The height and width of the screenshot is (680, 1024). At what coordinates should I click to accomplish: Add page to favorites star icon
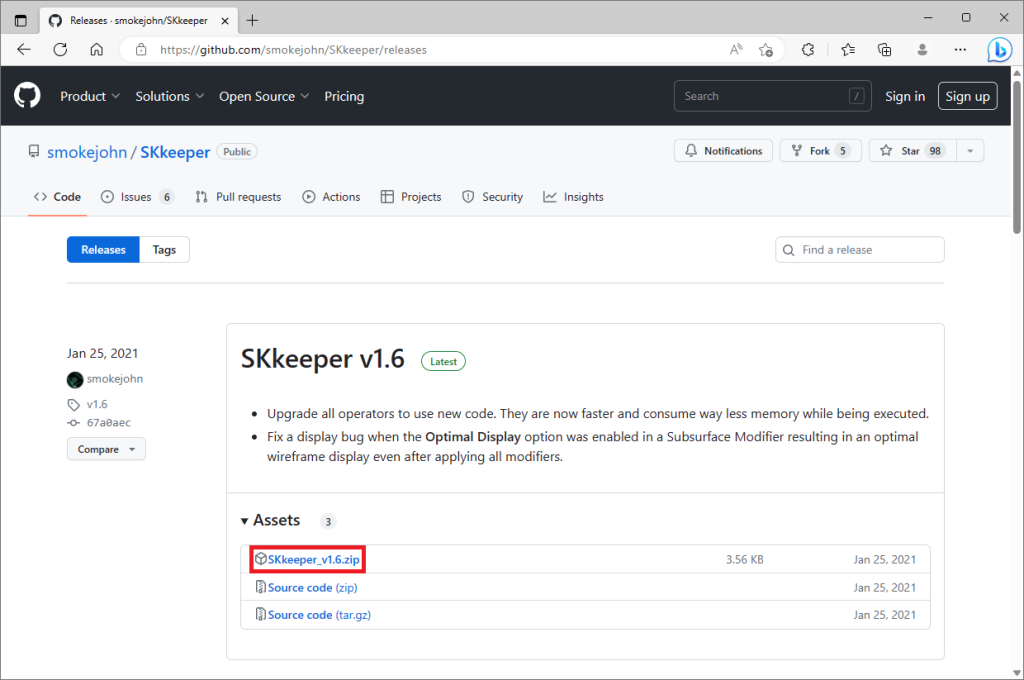tap(766, 49)
